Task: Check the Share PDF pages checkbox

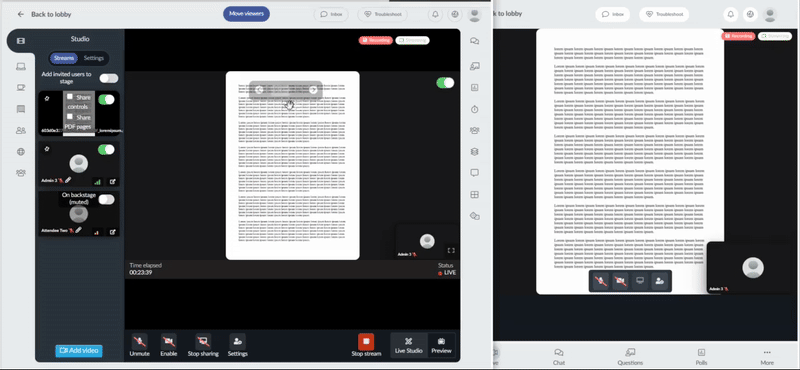Action: click(x=70, y=116)
